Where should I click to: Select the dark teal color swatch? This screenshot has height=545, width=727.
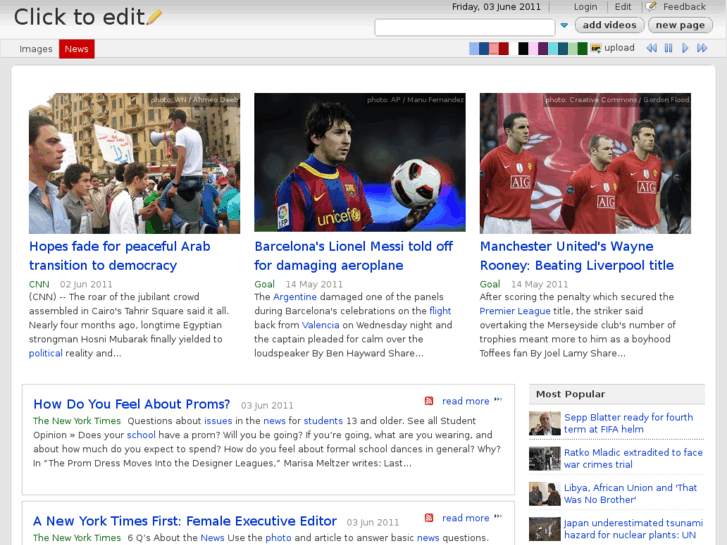[563, 48]
